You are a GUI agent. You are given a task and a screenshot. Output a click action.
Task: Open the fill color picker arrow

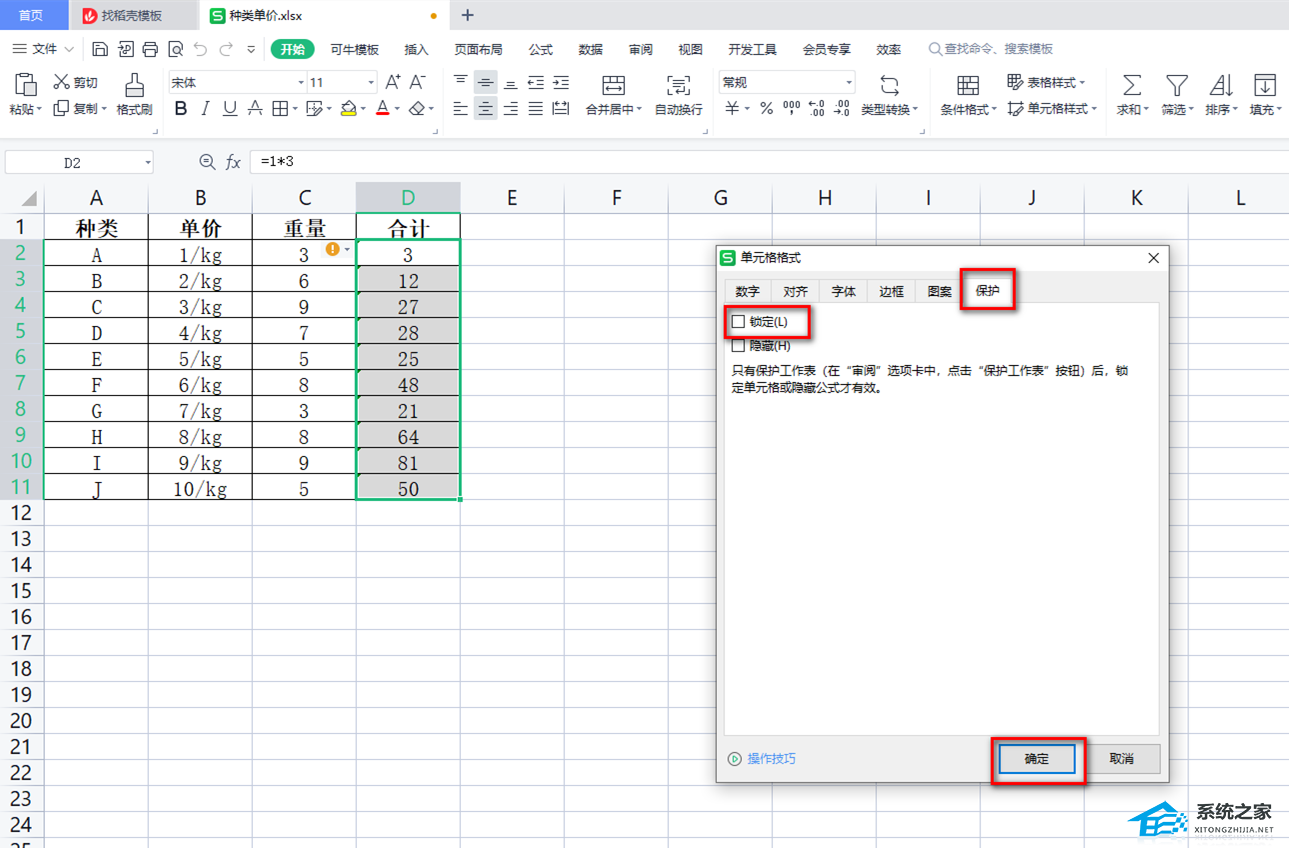pyautogui.click(x=365, y=109)
